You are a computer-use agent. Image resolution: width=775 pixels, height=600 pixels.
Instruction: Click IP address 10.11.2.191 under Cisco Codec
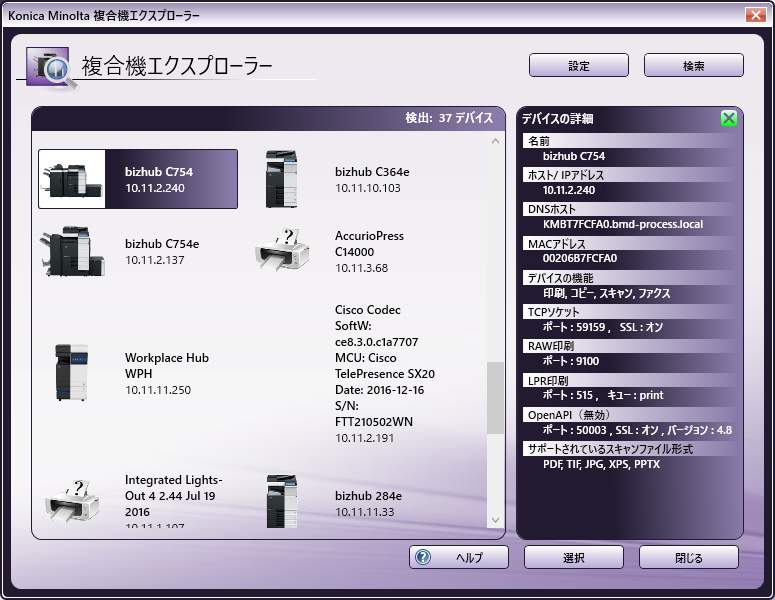tap(364, 438)
